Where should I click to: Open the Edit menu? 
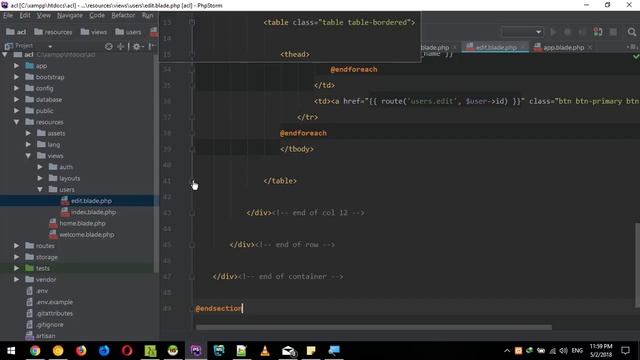pyautogui.click(x=25, y=16)
